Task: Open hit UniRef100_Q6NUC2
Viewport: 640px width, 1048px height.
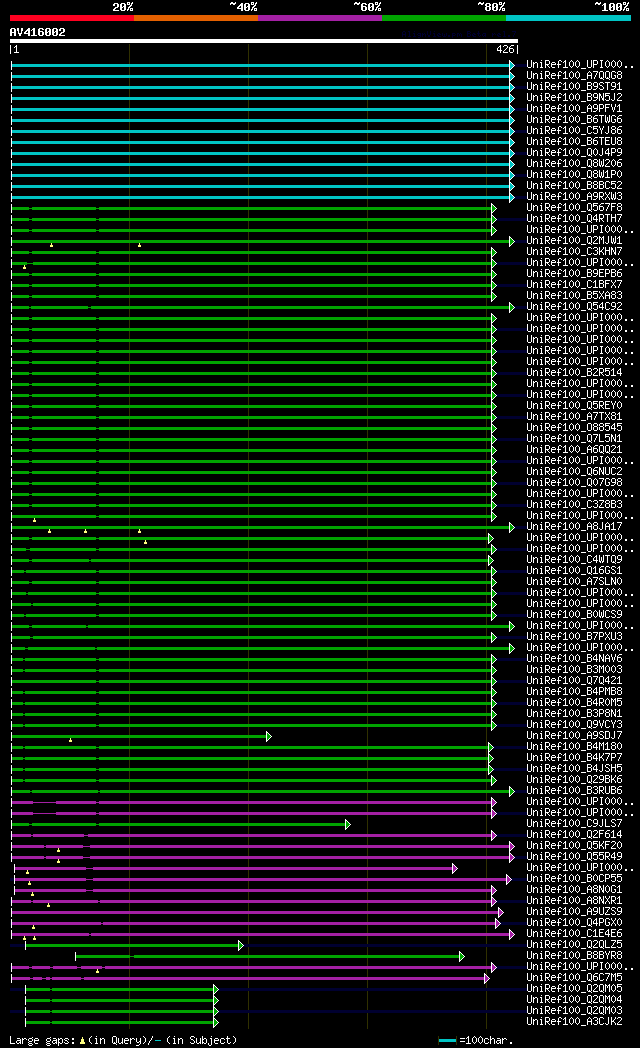Action: (x=574, y=471)
